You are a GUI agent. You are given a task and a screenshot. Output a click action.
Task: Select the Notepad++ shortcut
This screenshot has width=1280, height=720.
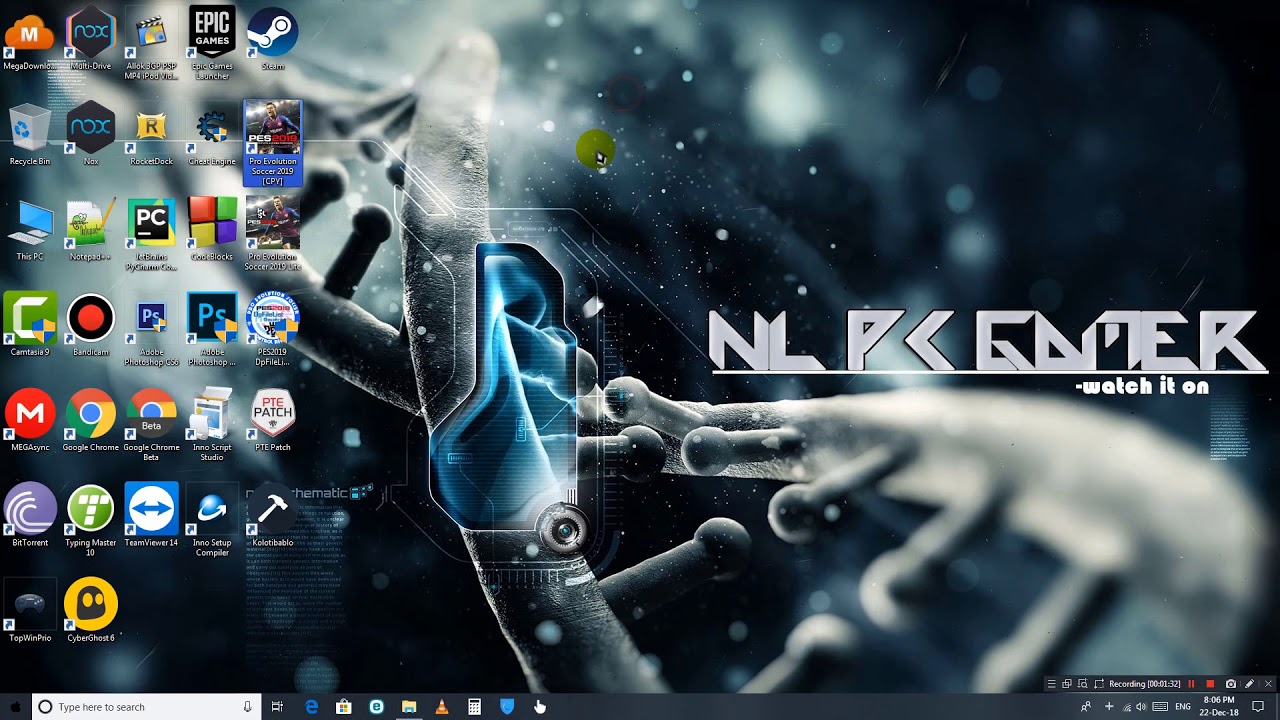click(91, 230)
